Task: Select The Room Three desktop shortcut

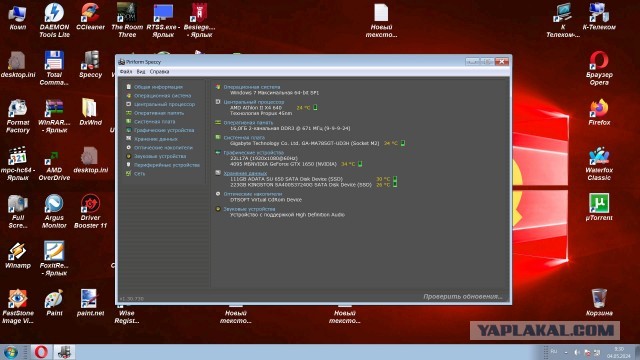Action: 127,20
